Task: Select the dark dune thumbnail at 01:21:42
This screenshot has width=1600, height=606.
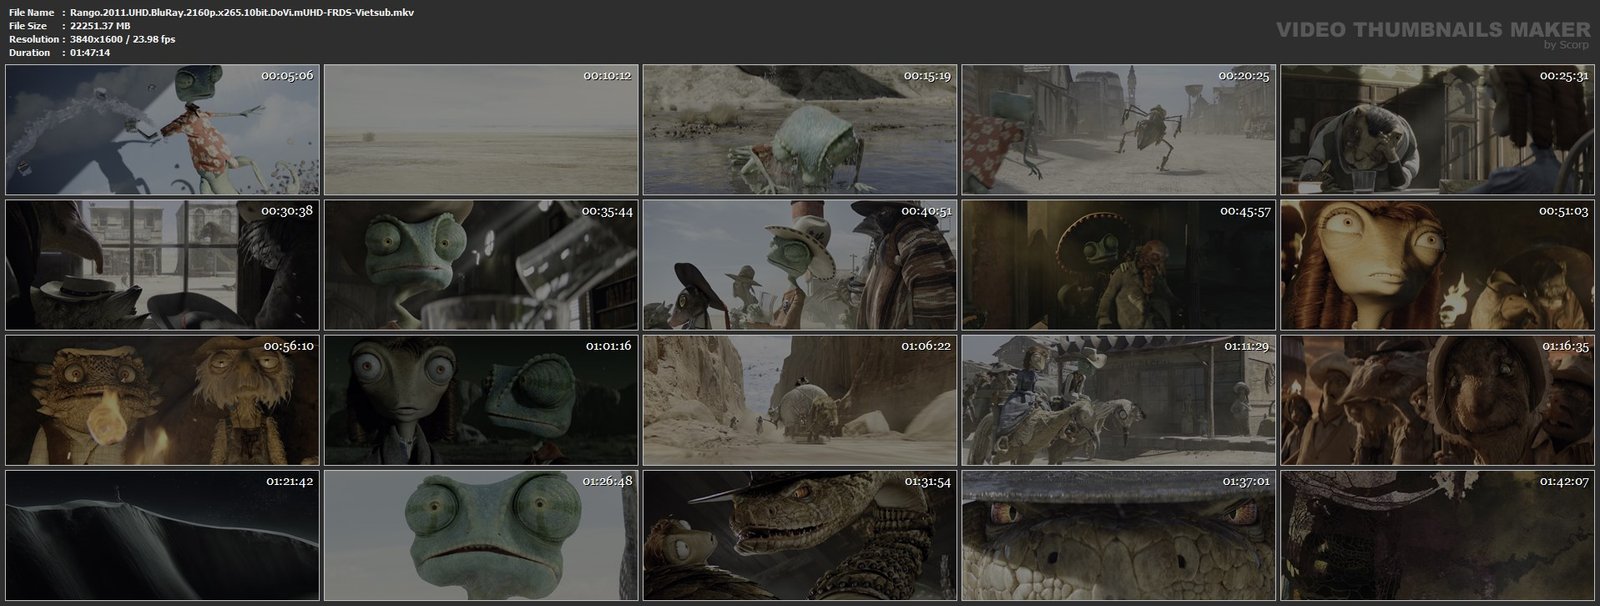Action: click(162, 535)
